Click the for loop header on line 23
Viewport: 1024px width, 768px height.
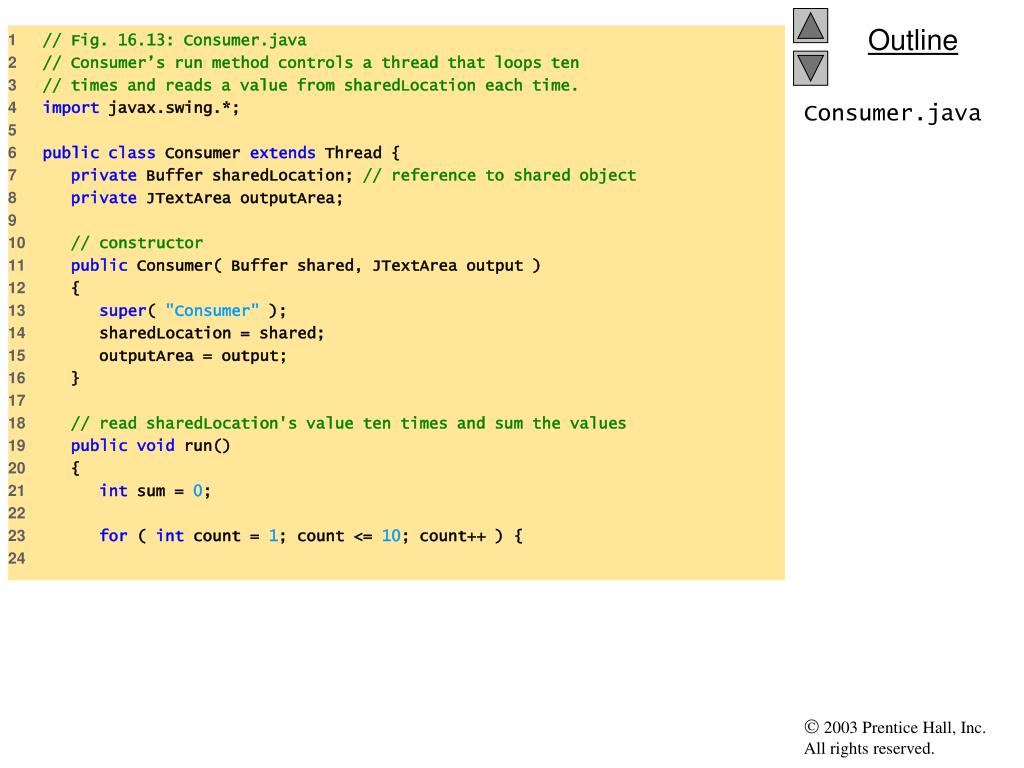pos(311,536)
